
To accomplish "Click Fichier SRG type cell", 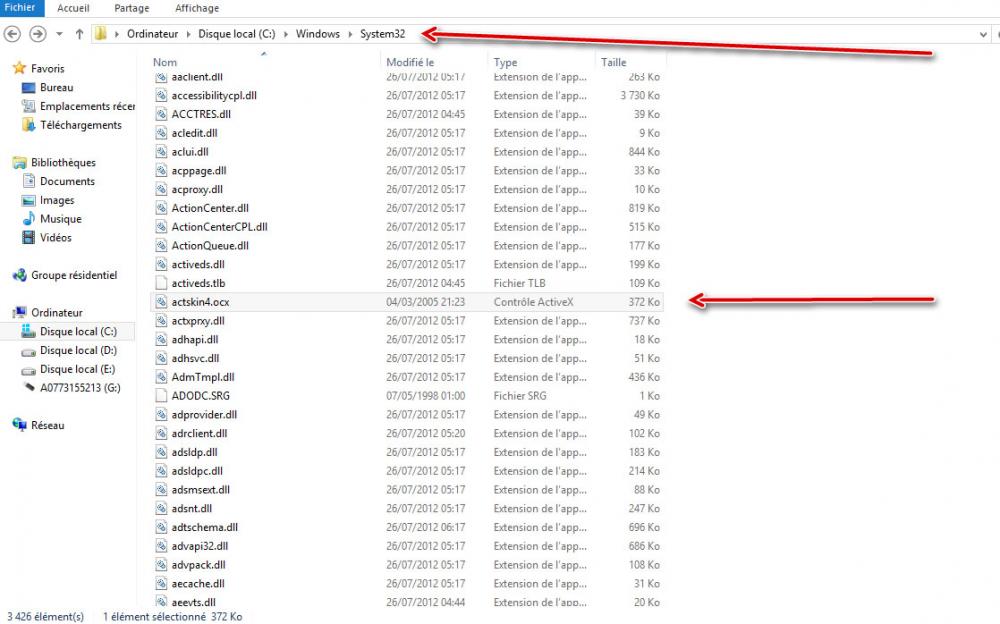I will pyautogui.click(x=520, y=396).
